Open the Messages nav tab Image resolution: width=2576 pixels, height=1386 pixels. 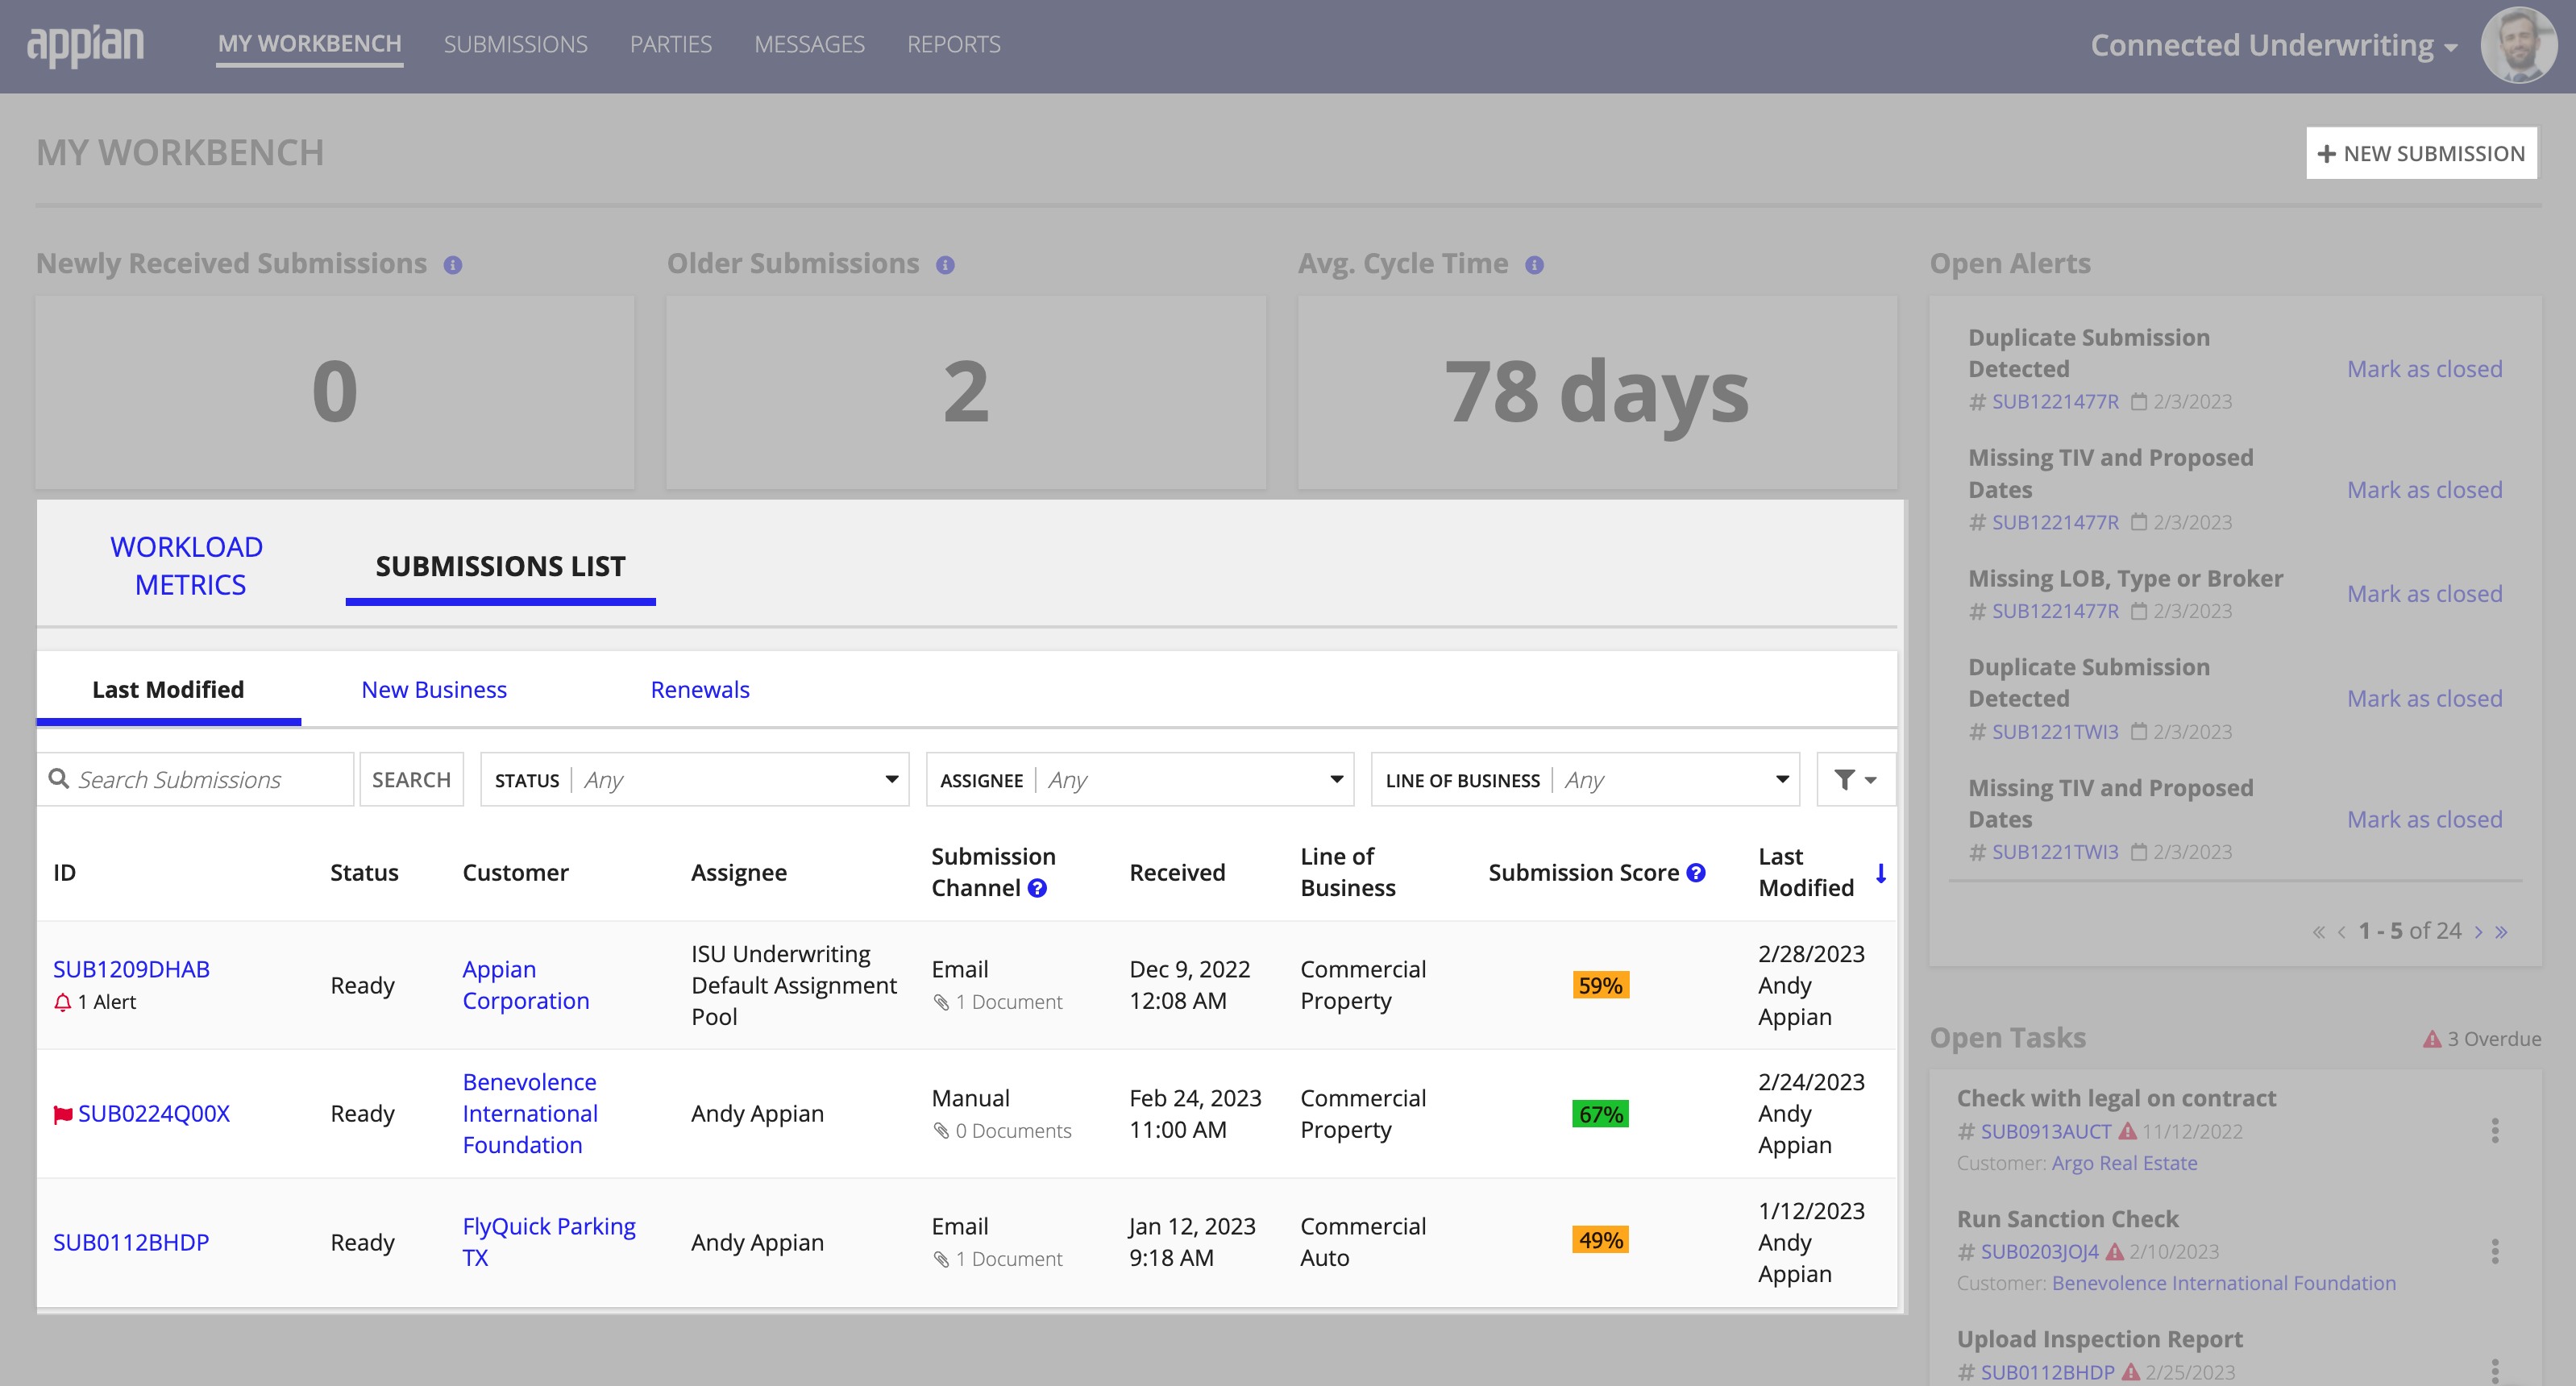tap(809, 44)
